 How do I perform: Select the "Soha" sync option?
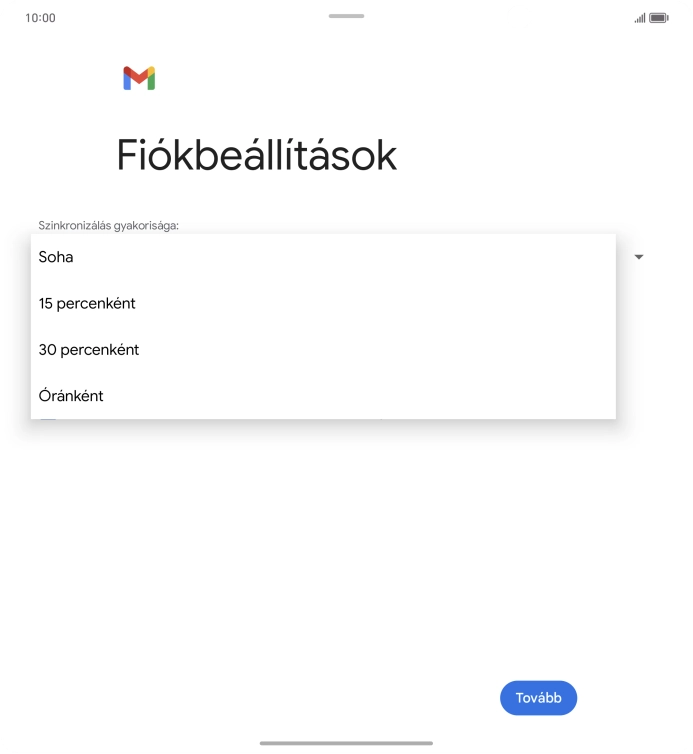pyautogui.click(x=57, y=257)
